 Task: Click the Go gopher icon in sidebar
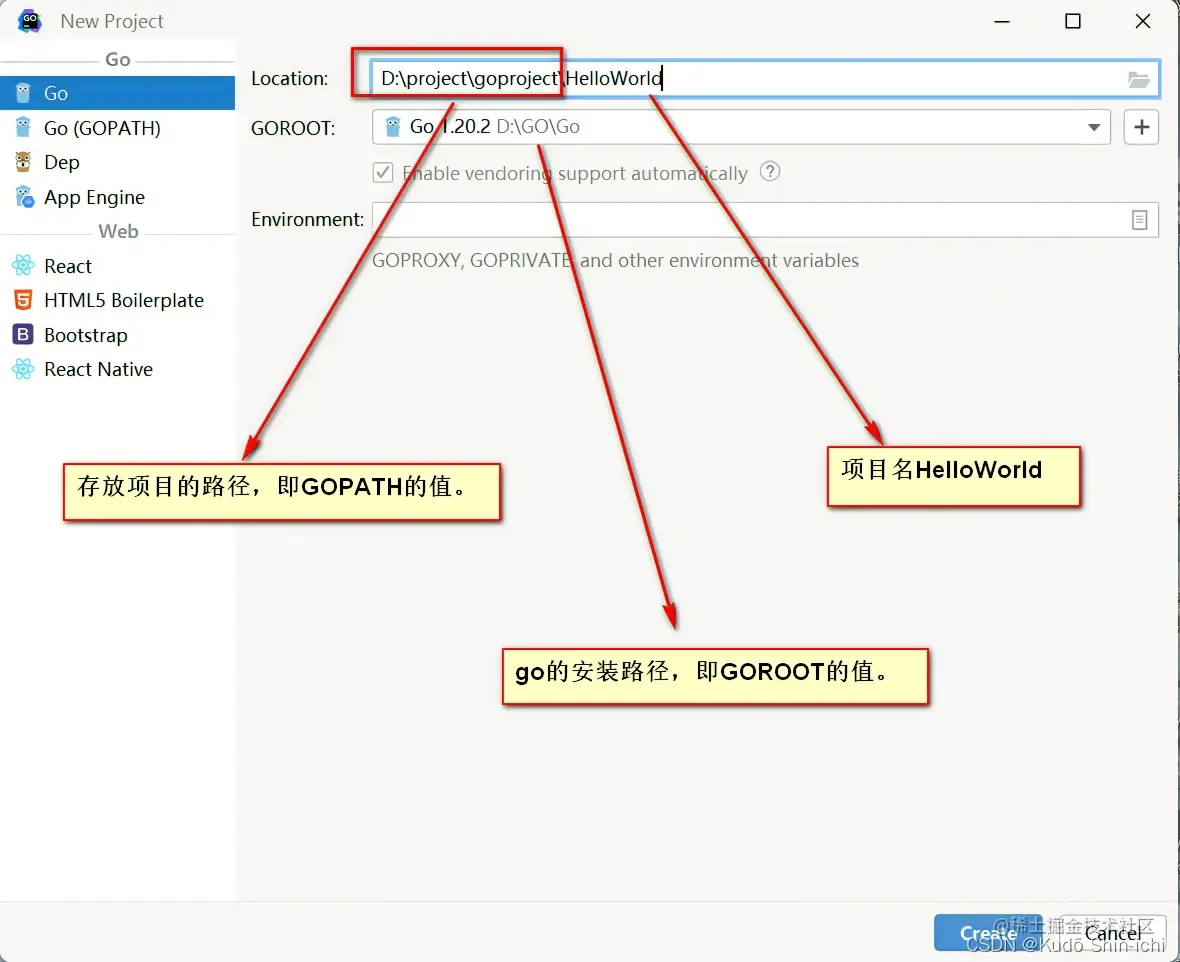coord(23,93)
